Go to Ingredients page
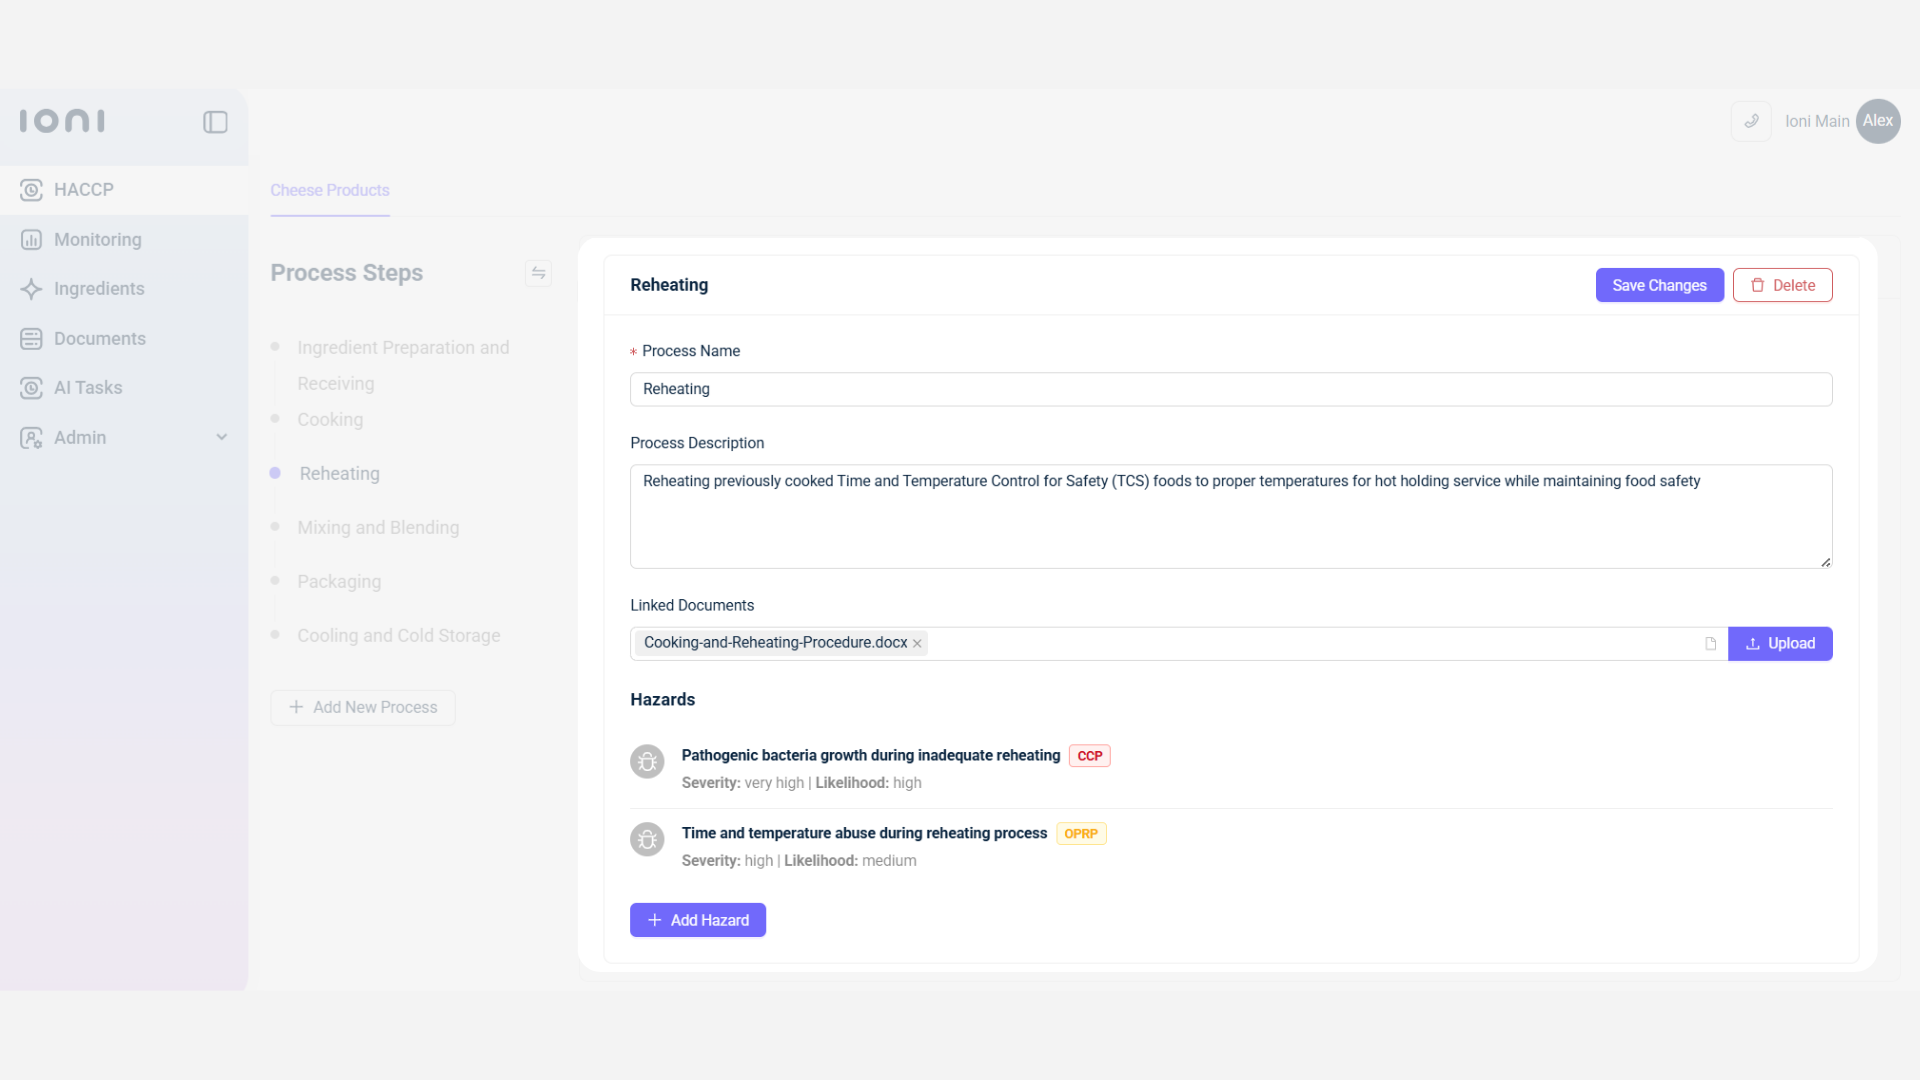The image size is (1920, 1080). coord(98,289)
